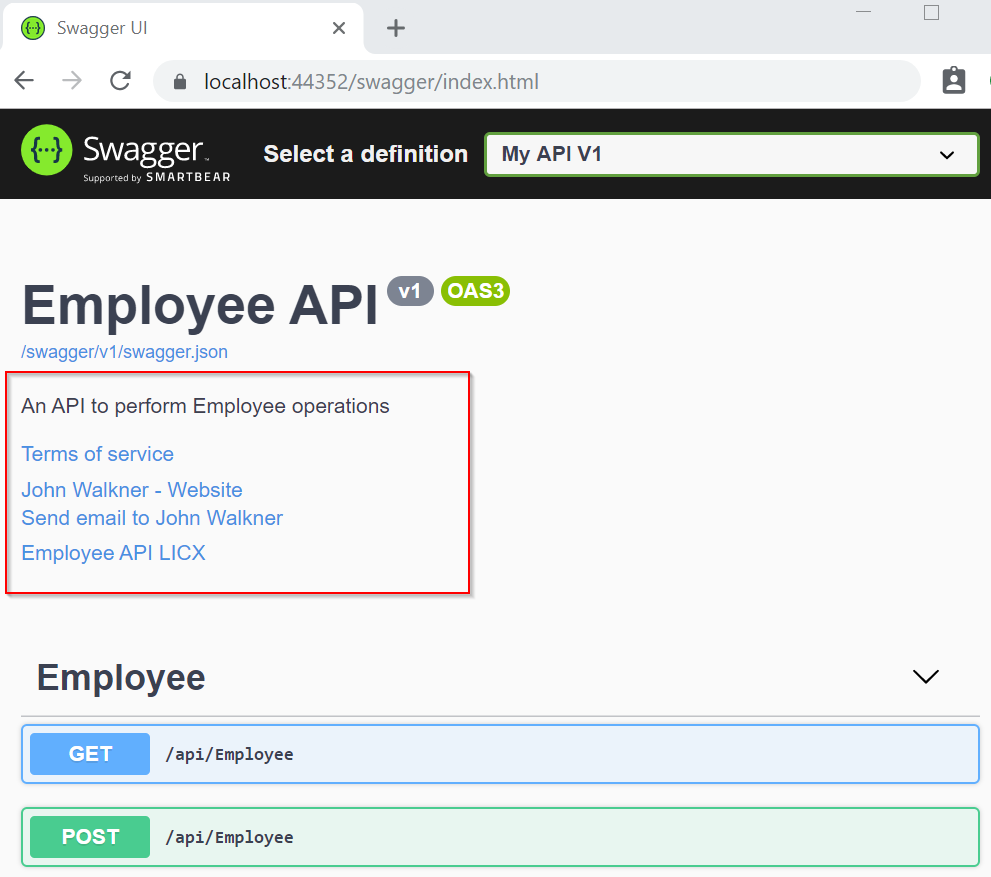The width and height of the screenshot is (991, 877).
Task: Open a new browser tab
Action: click(x=394, y=28)
